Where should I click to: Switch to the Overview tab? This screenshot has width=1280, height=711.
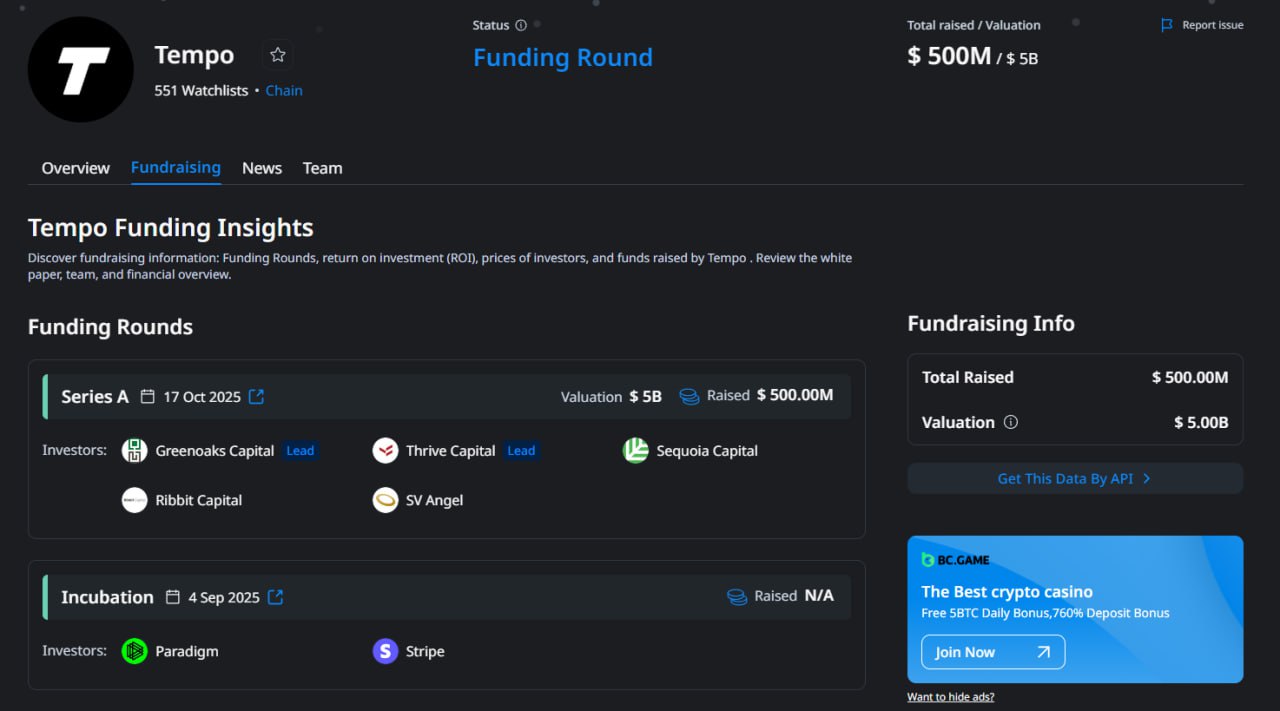pyautogui.click(x=76, y=168)
